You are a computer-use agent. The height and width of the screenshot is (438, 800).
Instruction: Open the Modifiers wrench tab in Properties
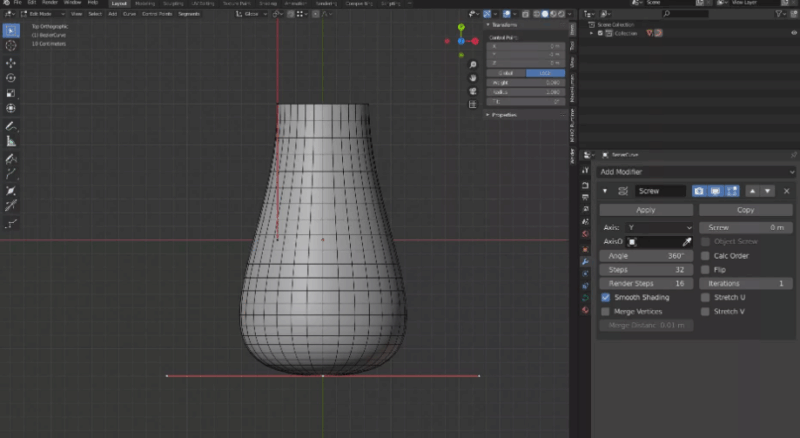coord(585,261)
